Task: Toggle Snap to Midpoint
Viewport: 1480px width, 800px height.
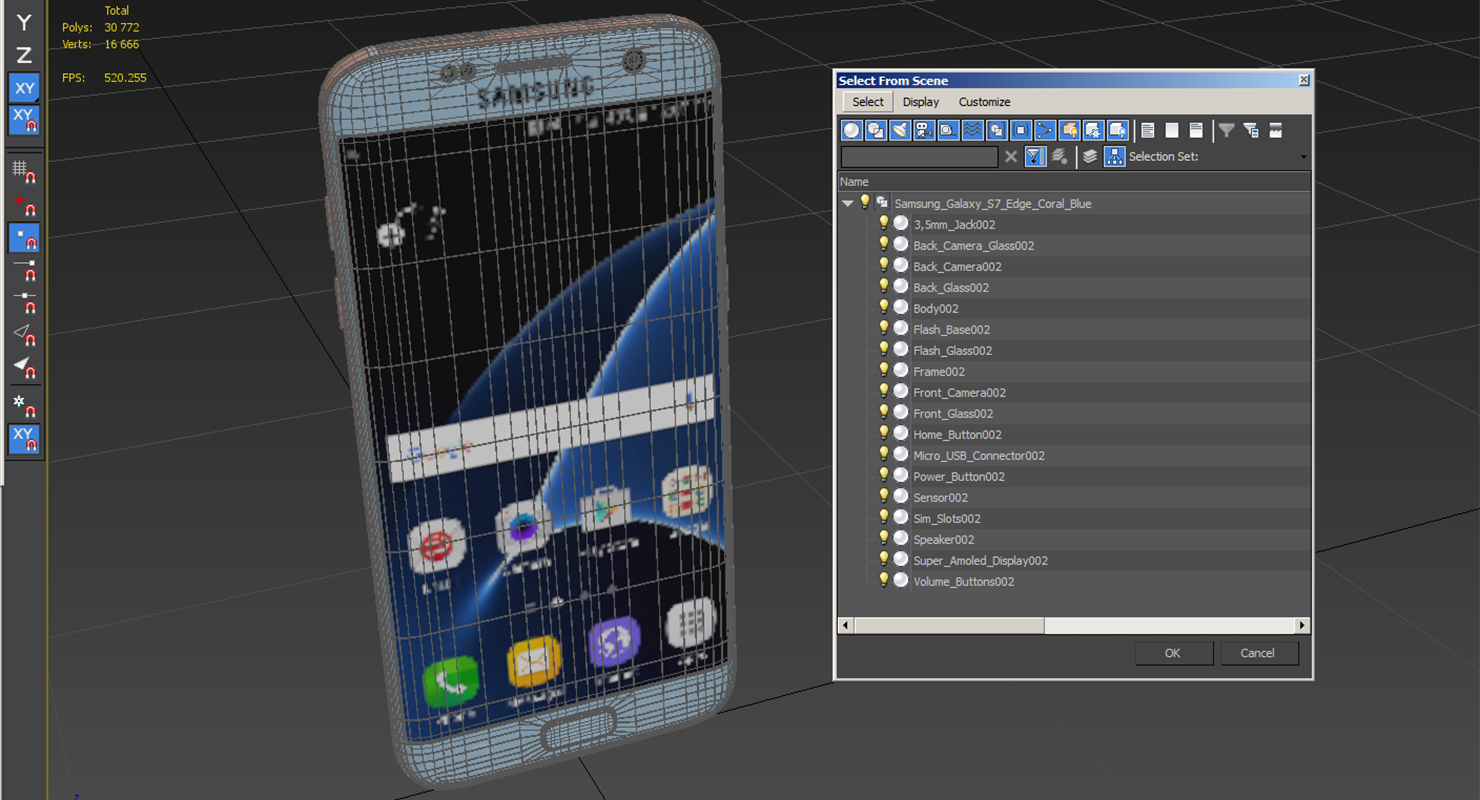Action: (x=24, y=302)
